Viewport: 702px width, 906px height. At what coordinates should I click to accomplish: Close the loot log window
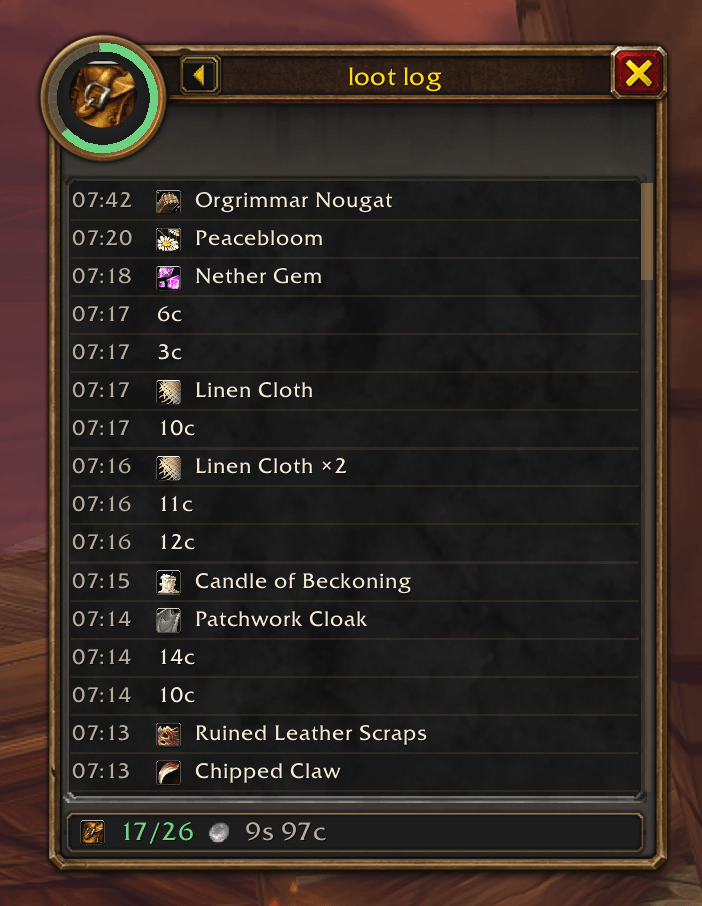click(x=638, y=73)
